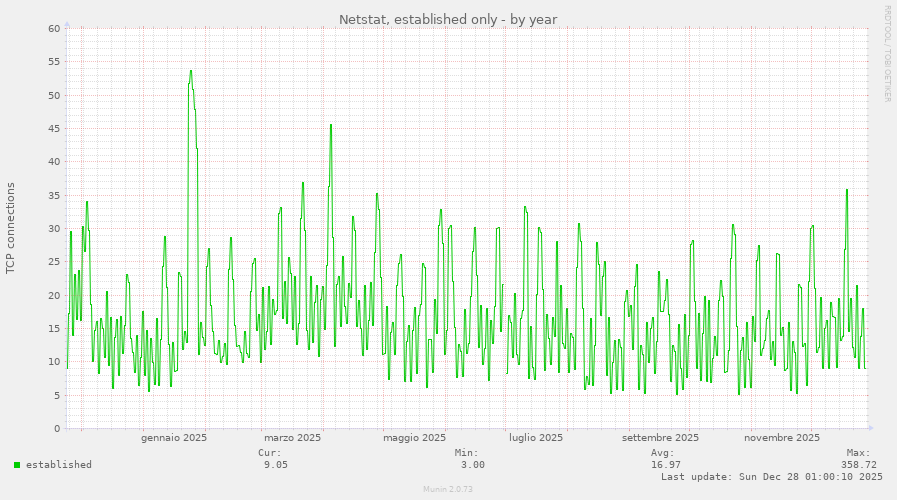897x500 pixels.
Task: Click the current value 9.05
Action: tap(276, 465)
